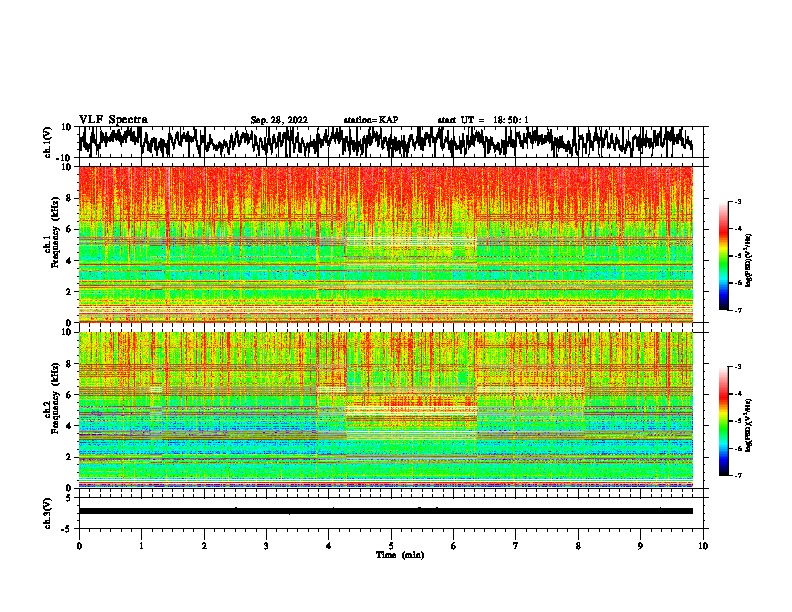Click the time axis tick label "4"

click(x=328, y=546)
